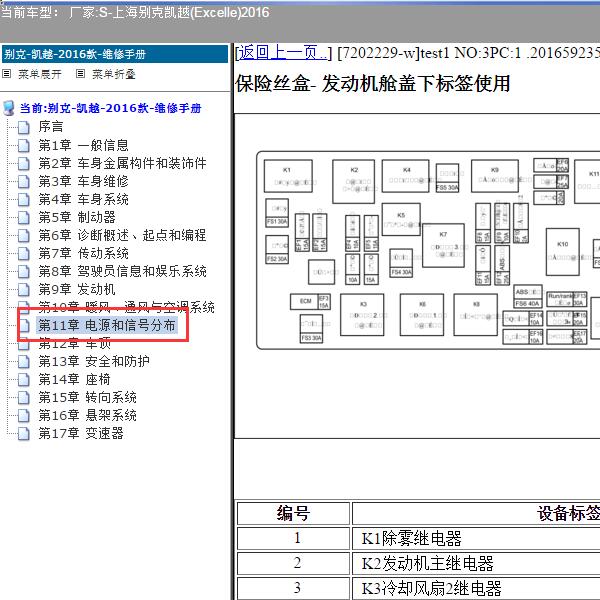Click the page icon beside 第6章 诊断概述
Image resolution: width=600 pixels, height=600 pixels.
[24, 236]
